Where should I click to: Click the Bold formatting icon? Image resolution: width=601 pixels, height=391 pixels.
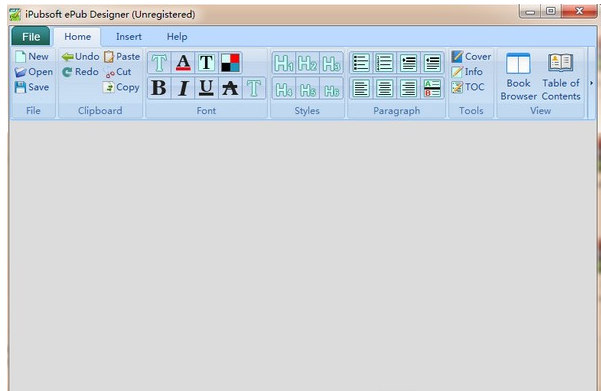click(159, 88)
